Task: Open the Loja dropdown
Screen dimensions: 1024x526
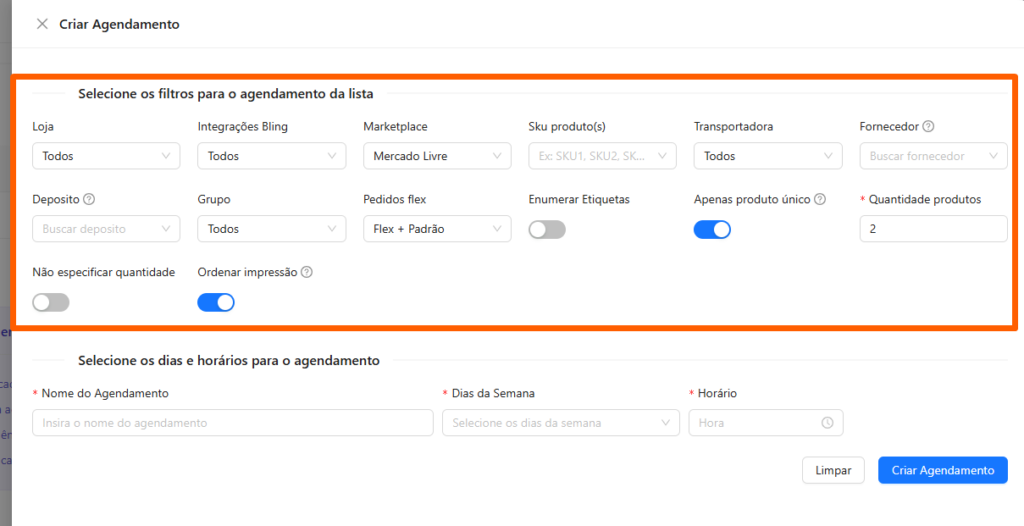Action: point(106,156)
